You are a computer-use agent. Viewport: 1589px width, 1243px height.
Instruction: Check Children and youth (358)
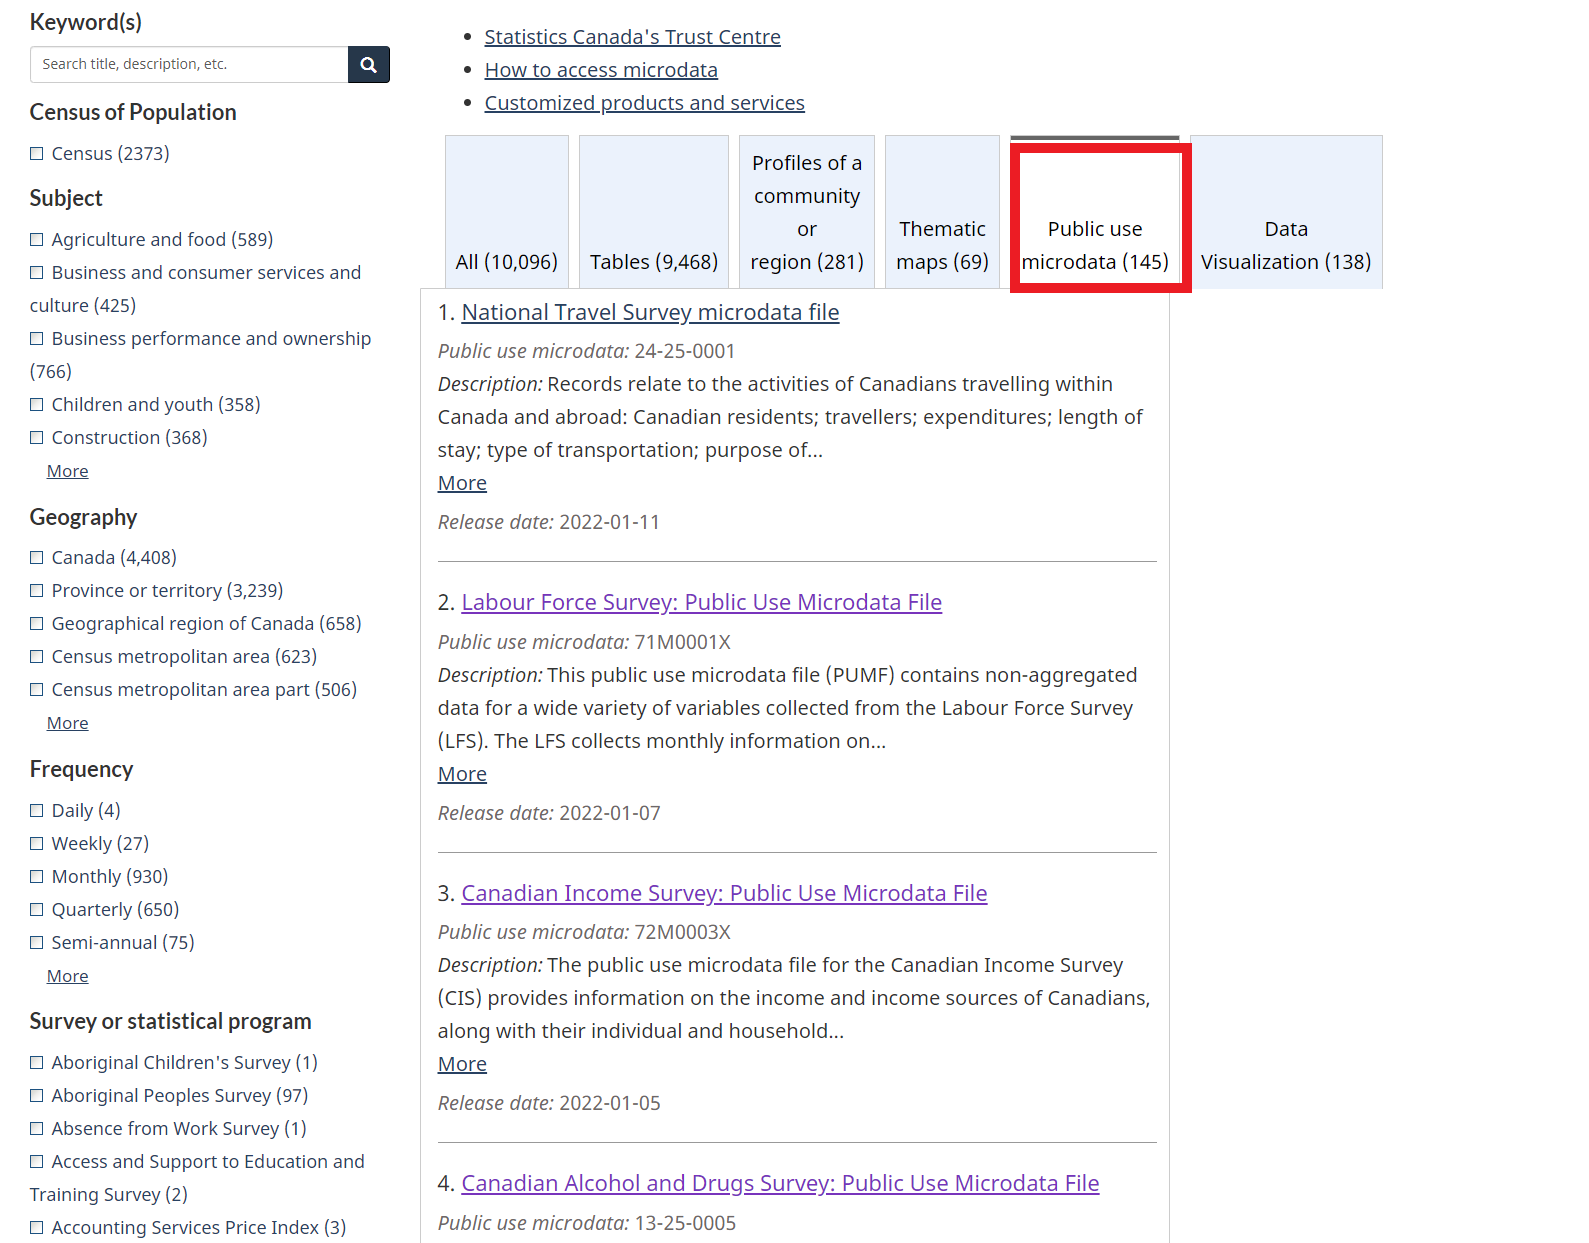[37, 405]
